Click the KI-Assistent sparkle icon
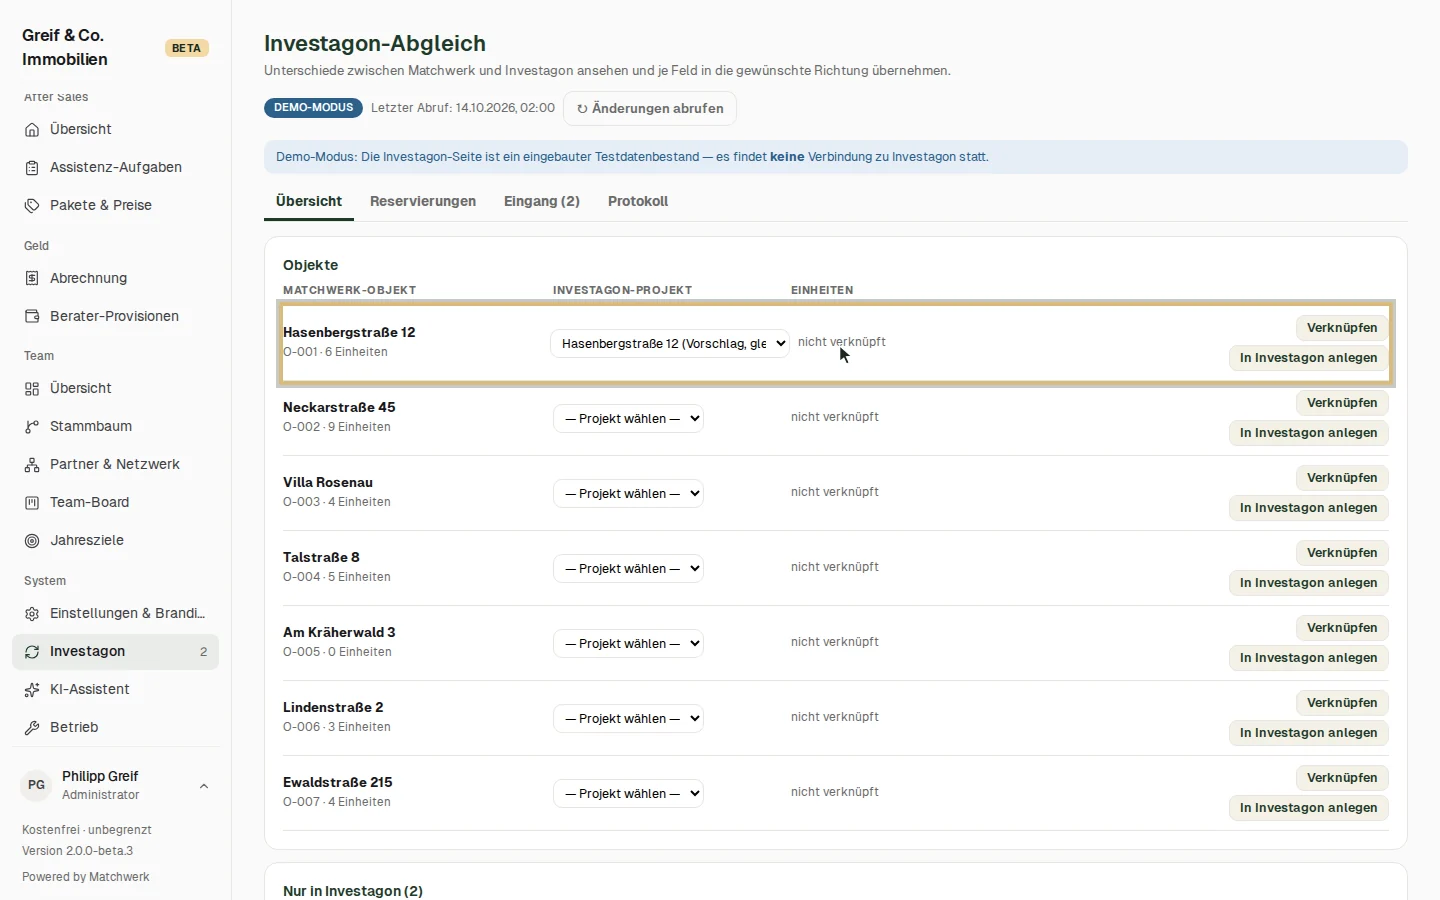 click(32, 690)
